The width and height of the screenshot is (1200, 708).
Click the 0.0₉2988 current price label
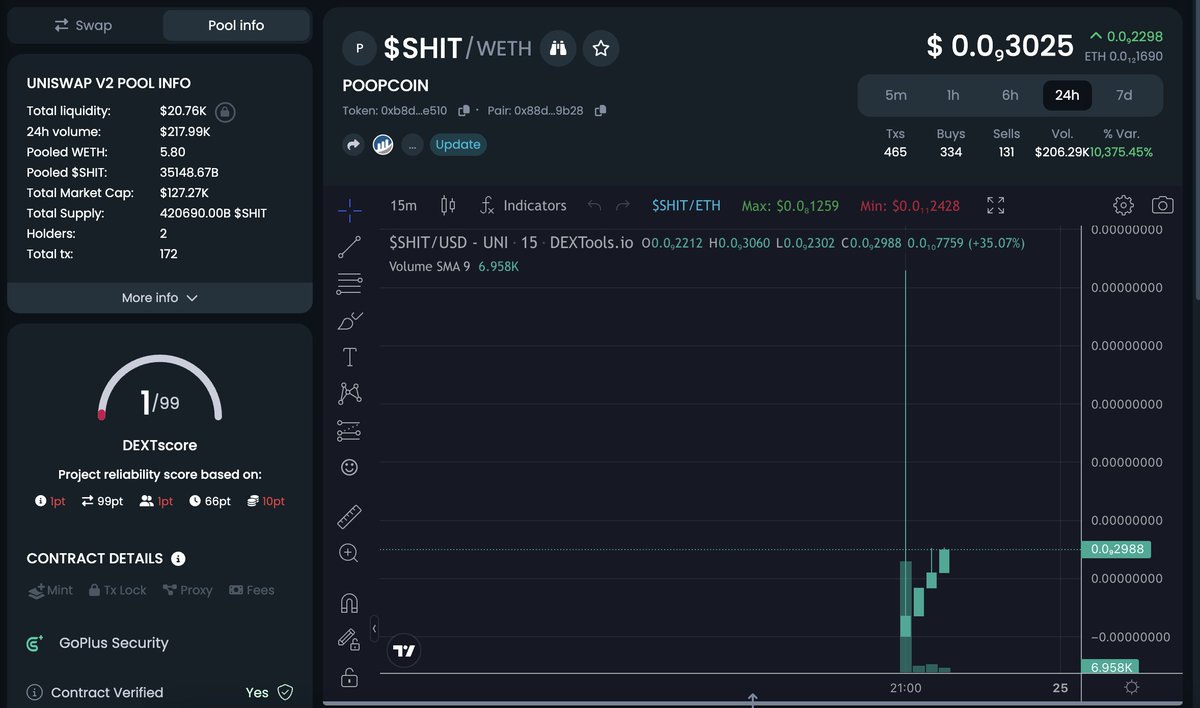click(1116, 549)
